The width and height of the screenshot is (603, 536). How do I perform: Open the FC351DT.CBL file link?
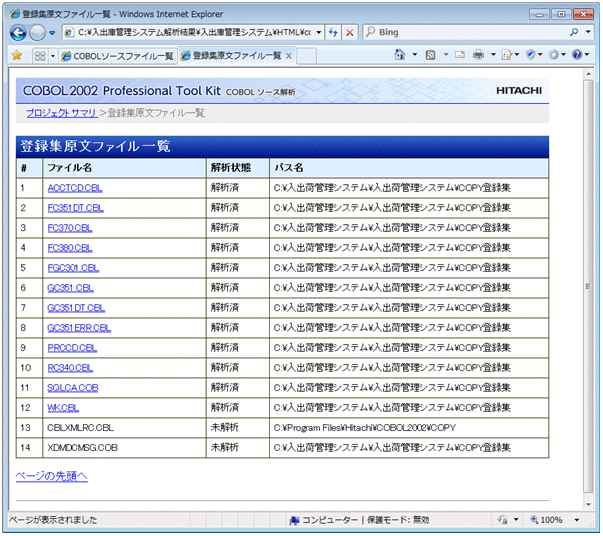[75, 208]
